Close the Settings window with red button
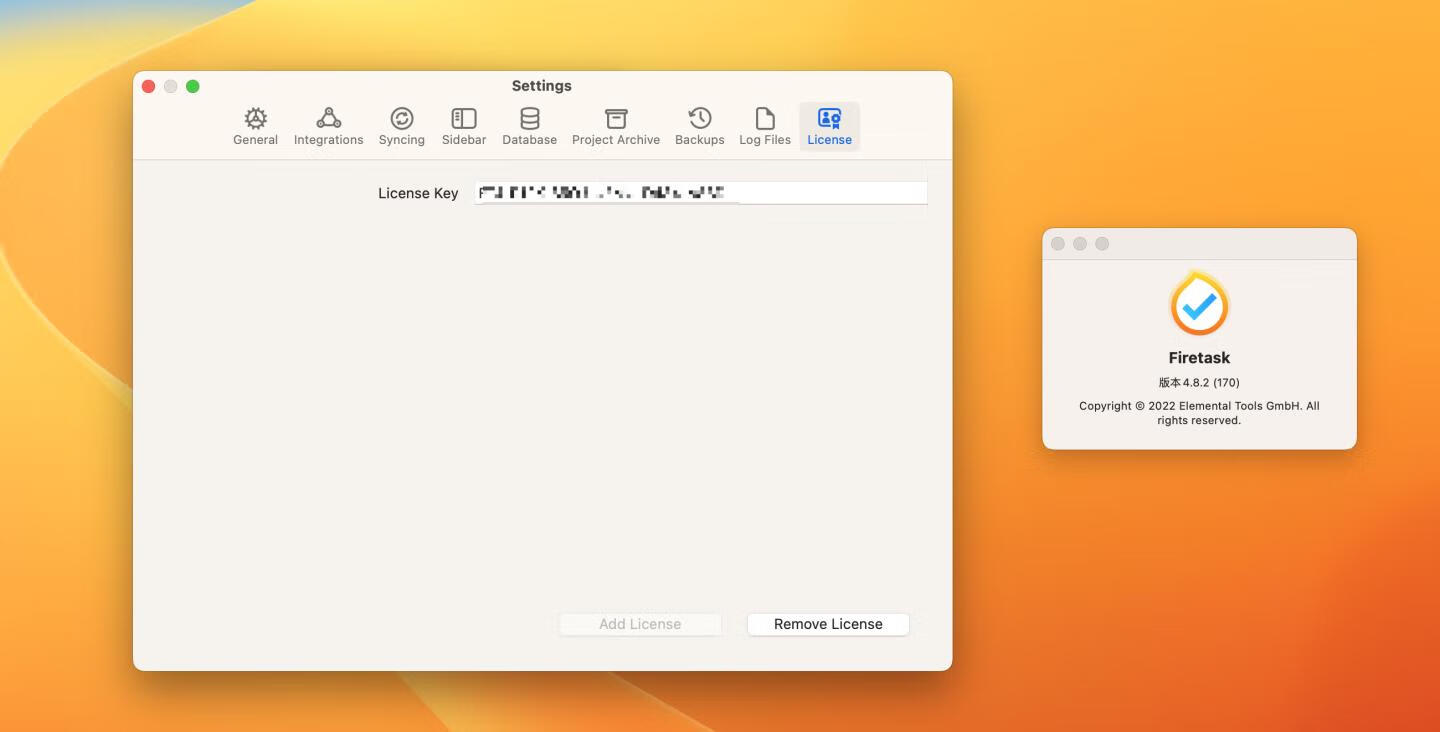Viewport: 1440px width, 732px height. (148, 86)
